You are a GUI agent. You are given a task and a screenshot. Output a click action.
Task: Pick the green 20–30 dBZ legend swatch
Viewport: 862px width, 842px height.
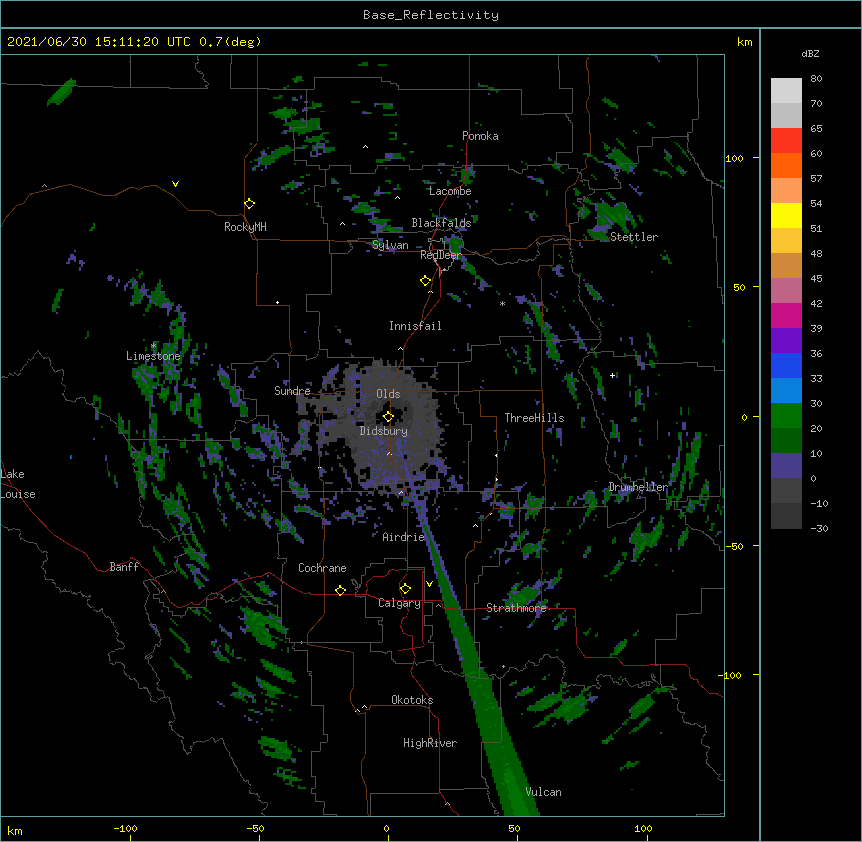[786, 416]
